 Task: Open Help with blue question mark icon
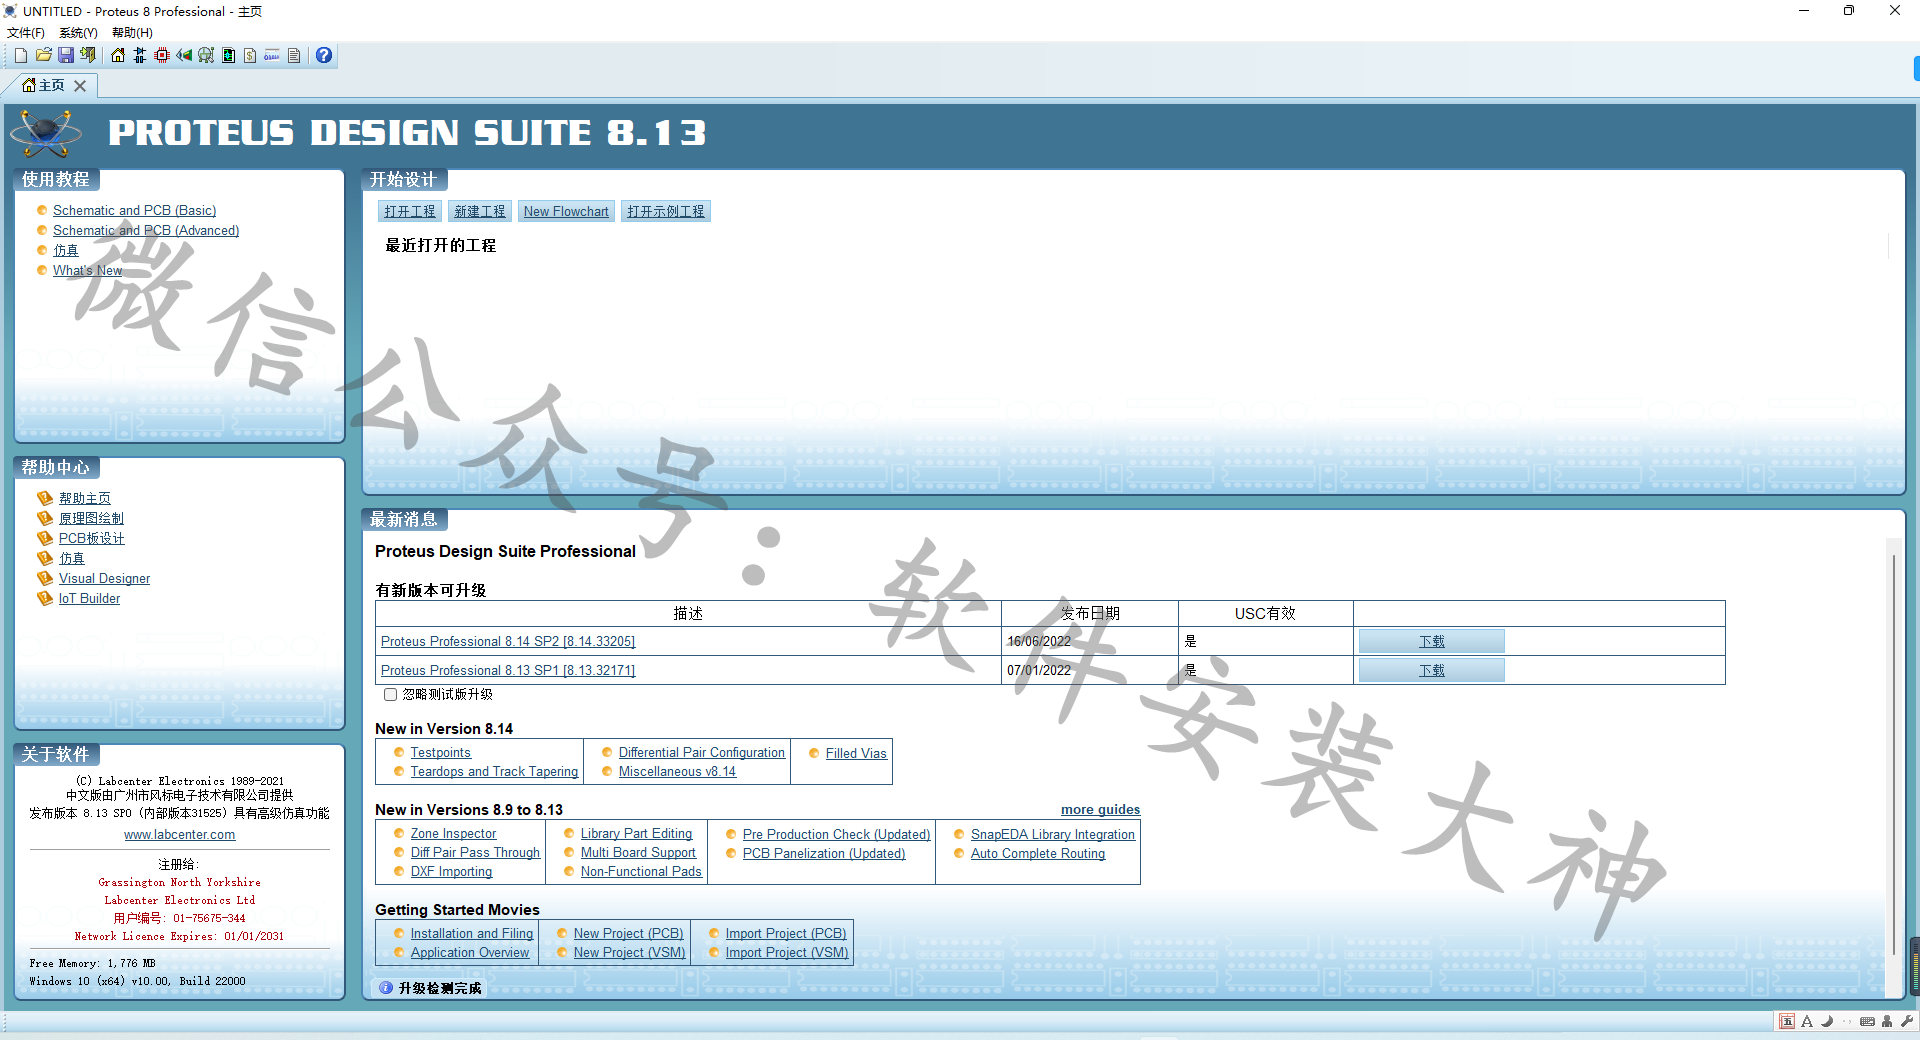point(324,56)
